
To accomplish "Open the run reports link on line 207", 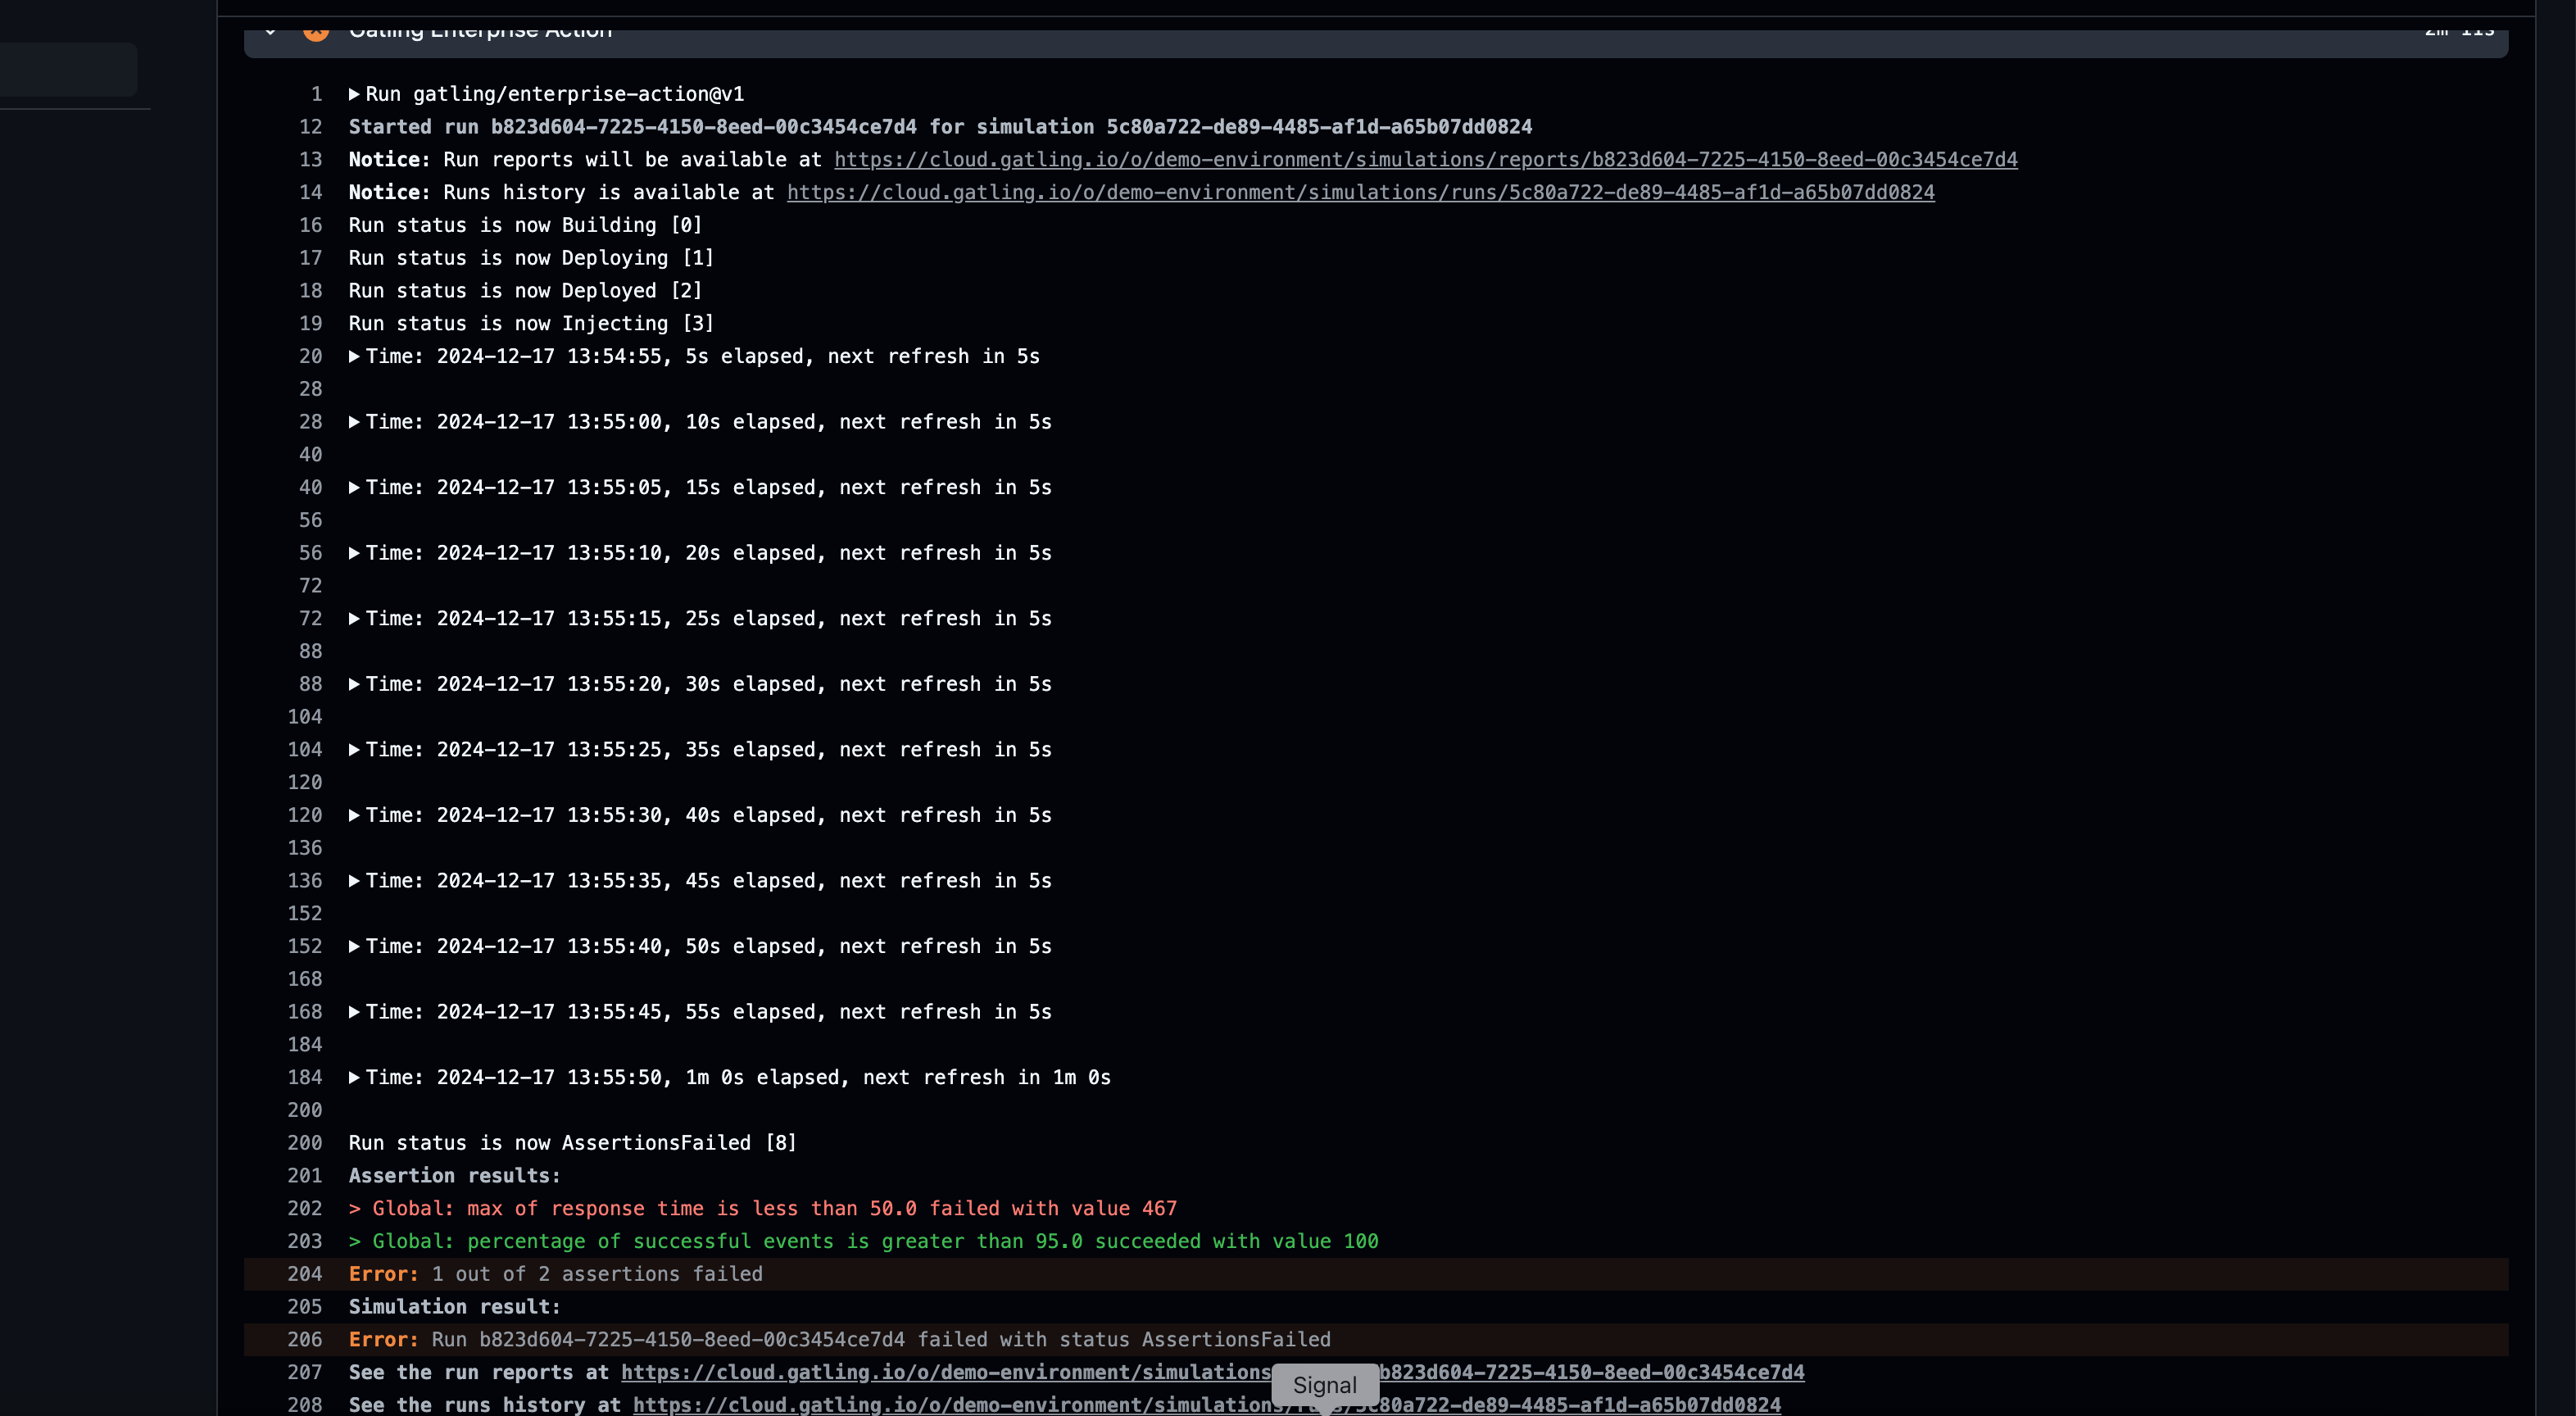I will pyautogui.click(x=1213, y=1372).
